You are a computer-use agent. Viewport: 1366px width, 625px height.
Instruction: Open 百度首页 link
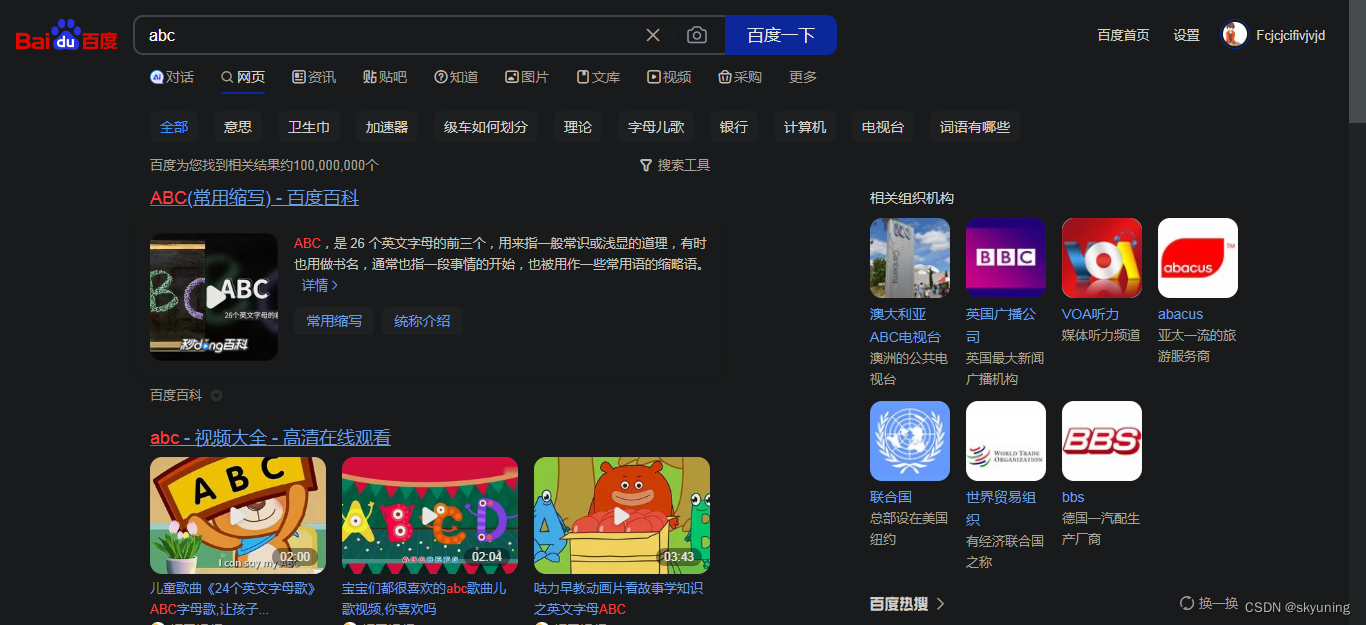point(1123,35)
